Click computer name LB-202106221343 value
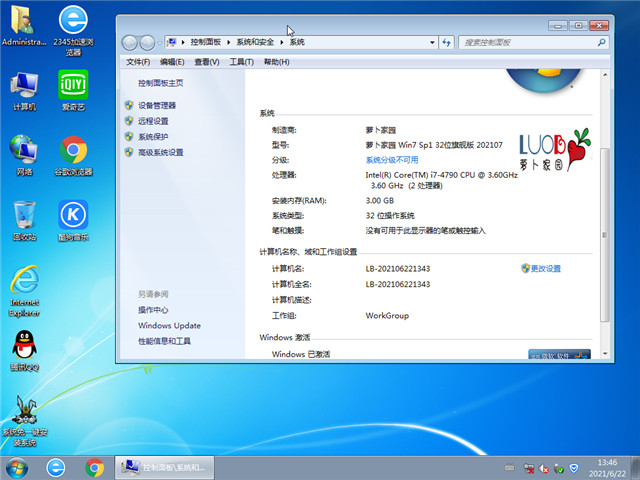Screen dimensions: 640x480 click(x=398, y=269)
